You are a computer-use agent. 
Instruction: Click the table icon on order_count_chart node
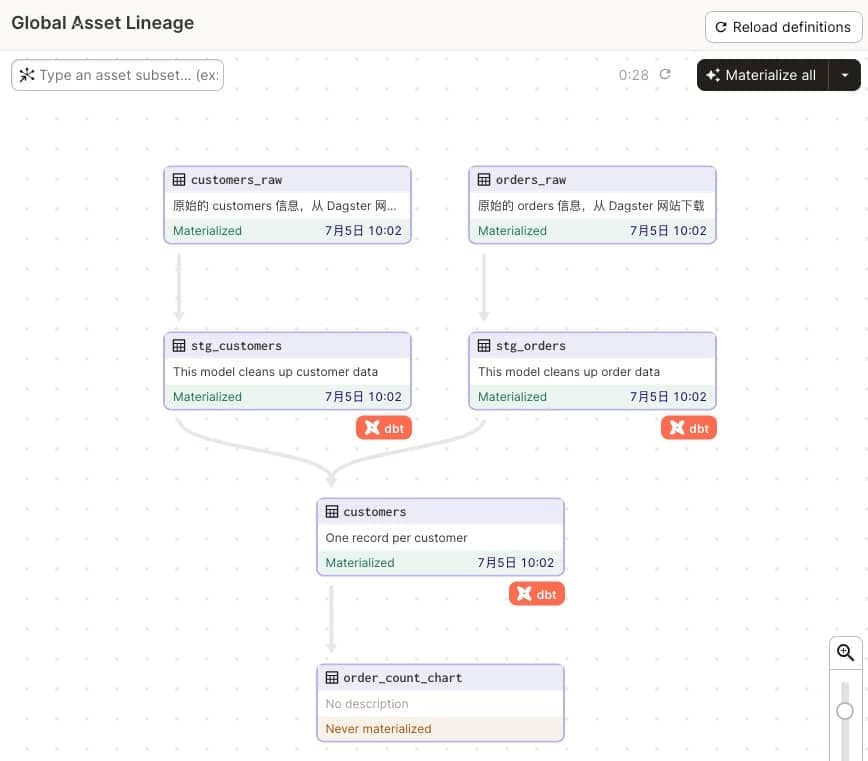pos(332,678)
